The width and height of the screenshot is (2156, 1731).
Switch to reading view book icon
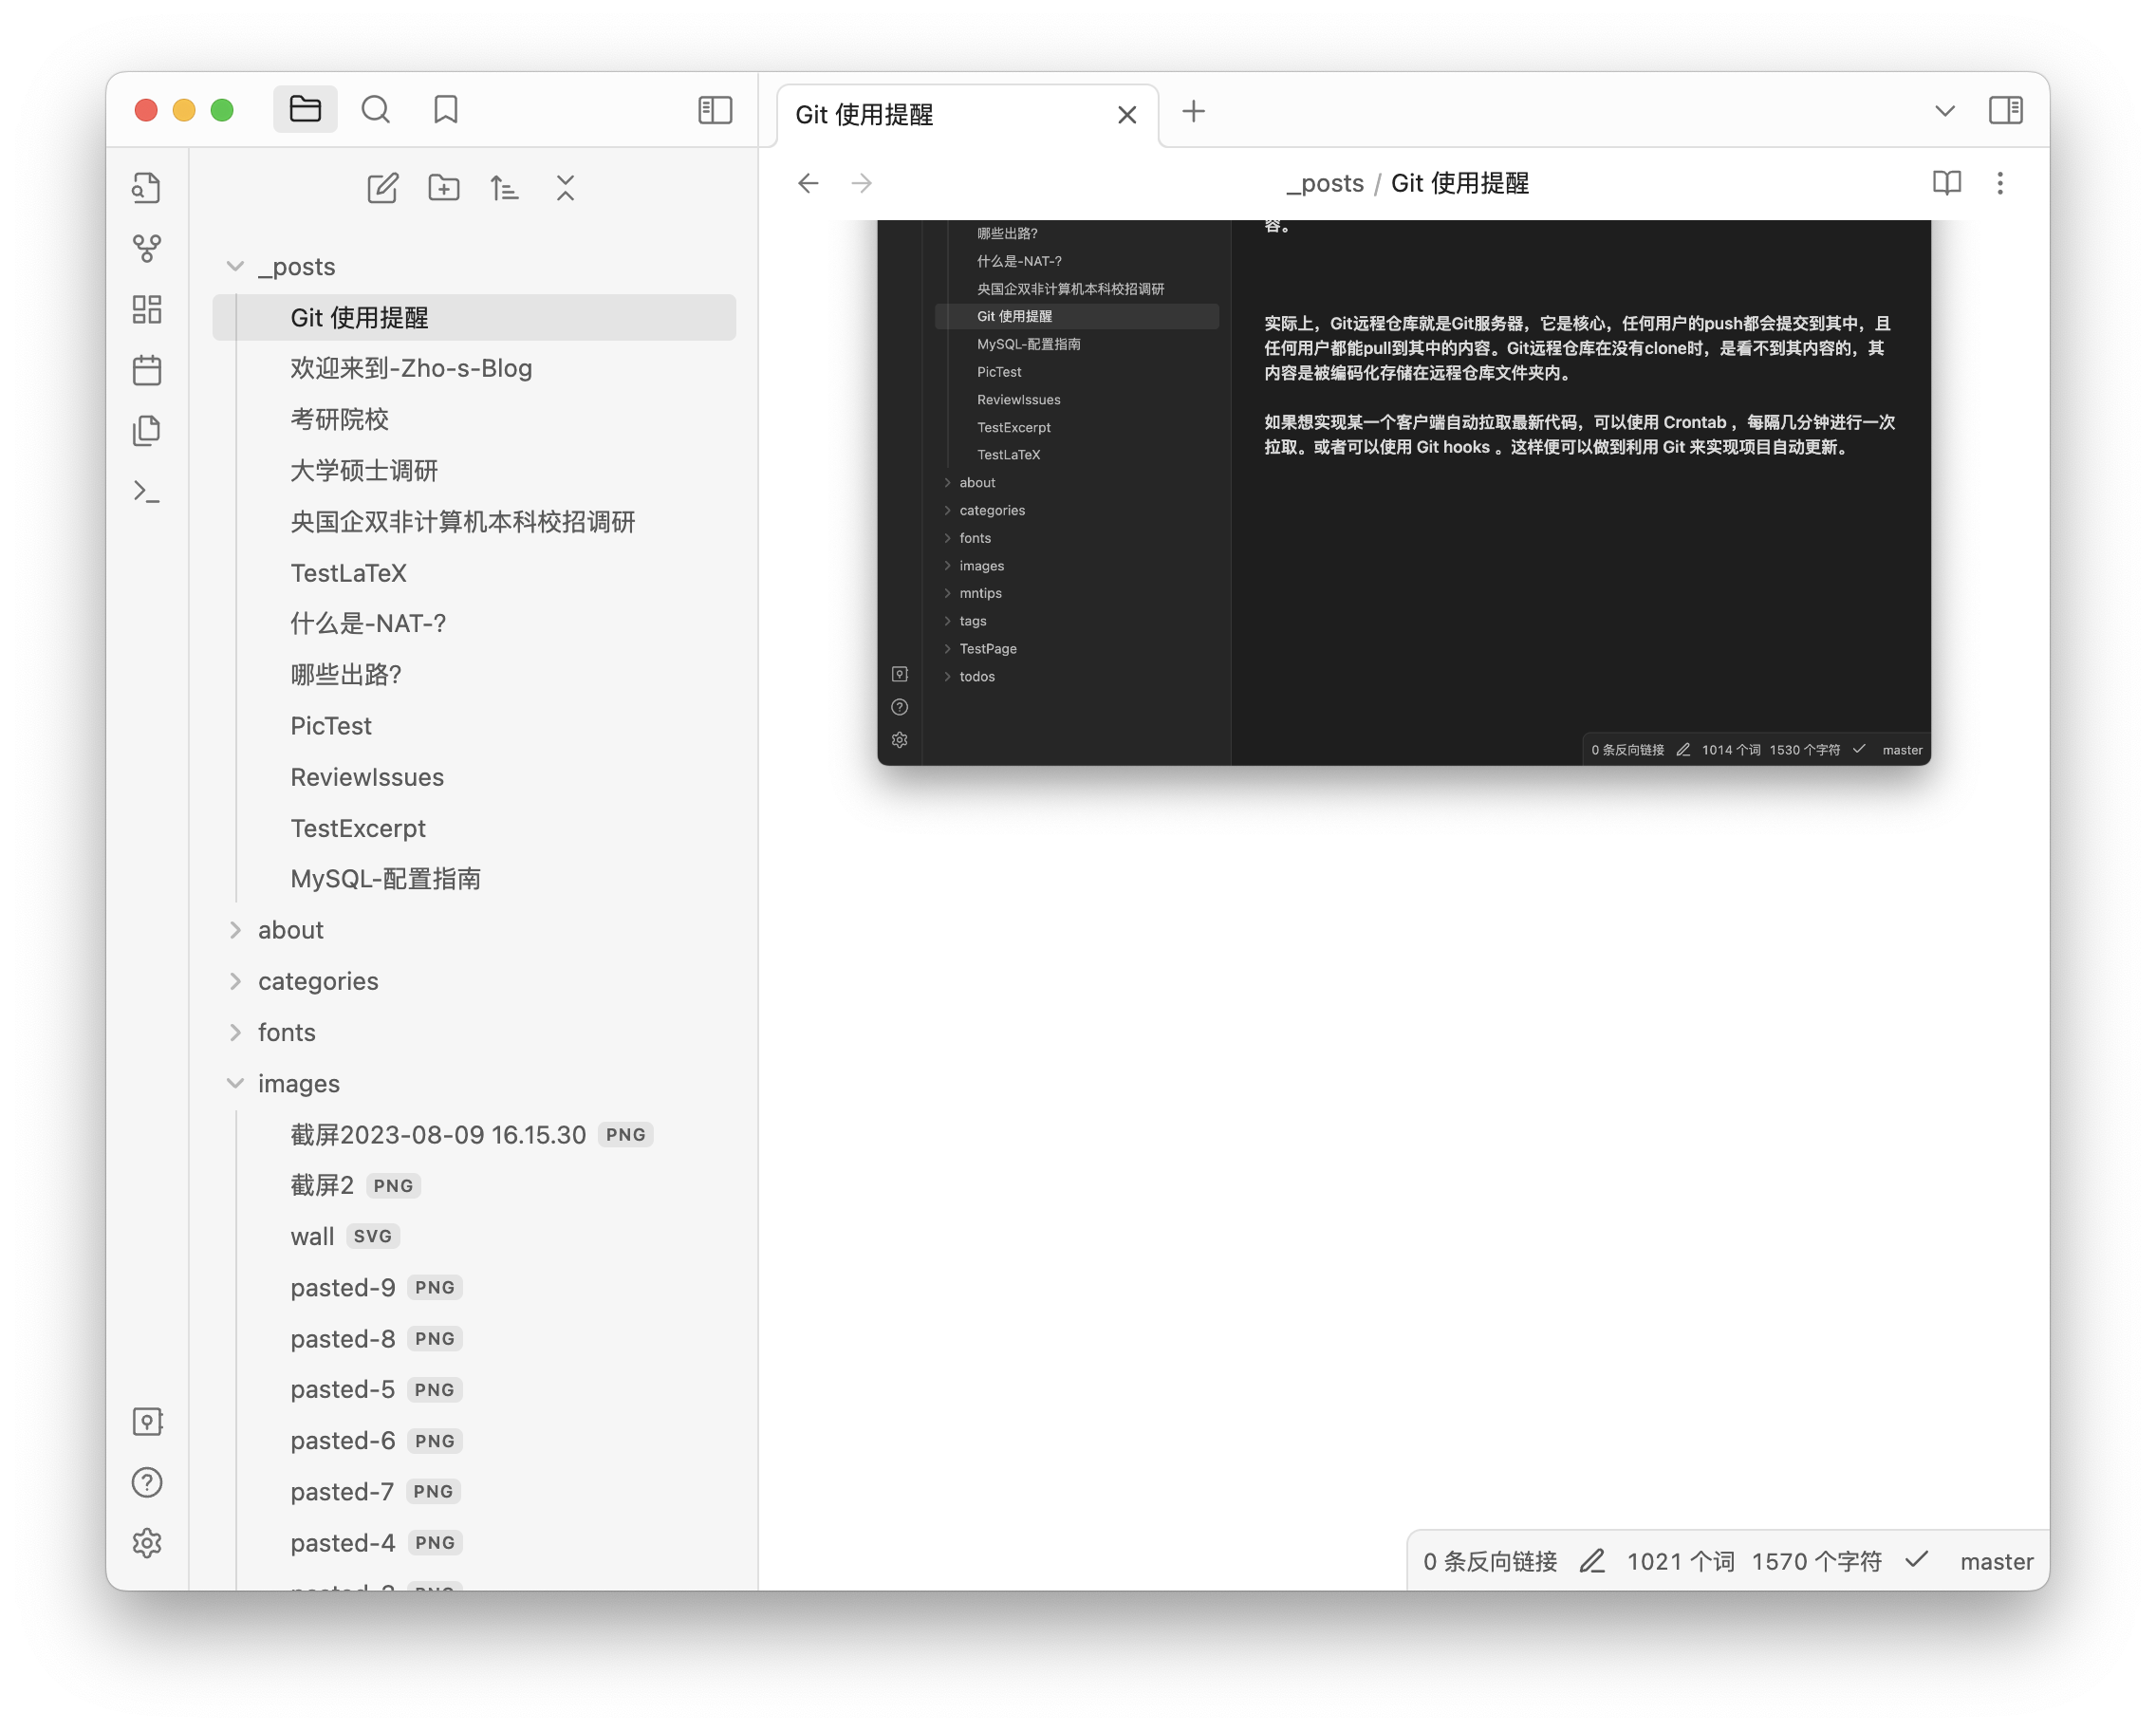pyautogui.click(x=1946, y=183)
